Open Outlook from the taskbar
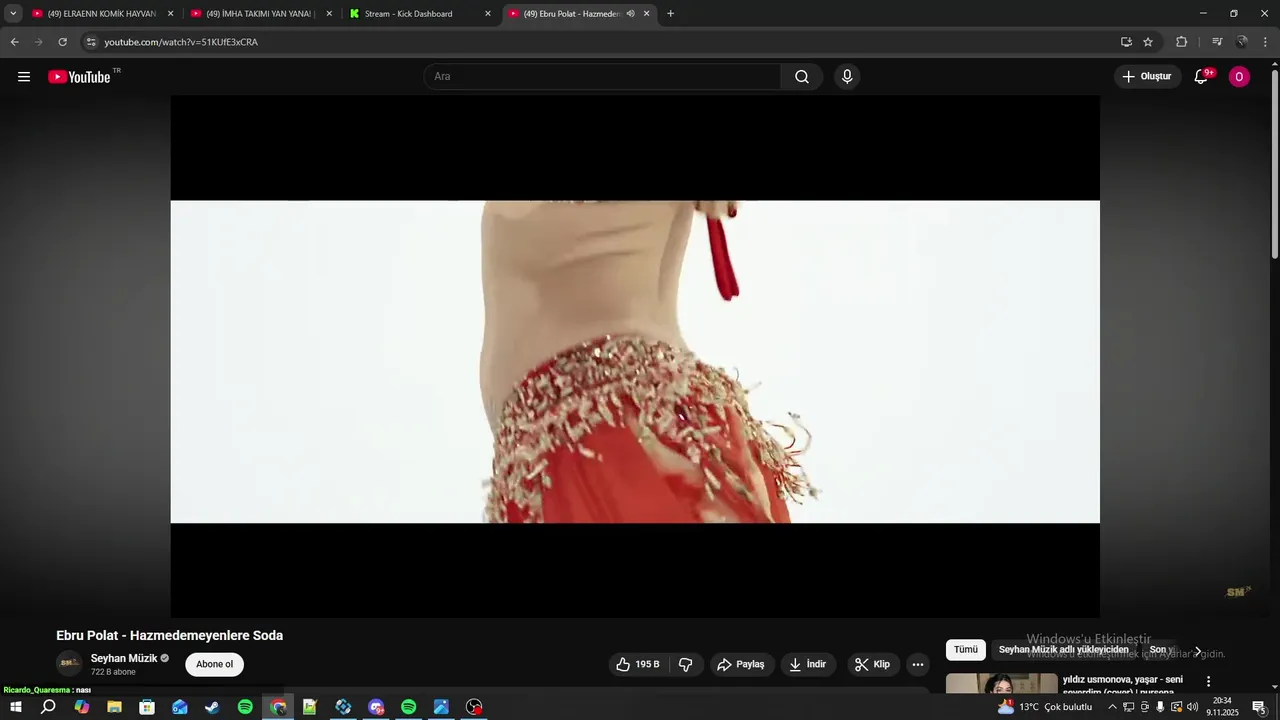 coord(180,707)
